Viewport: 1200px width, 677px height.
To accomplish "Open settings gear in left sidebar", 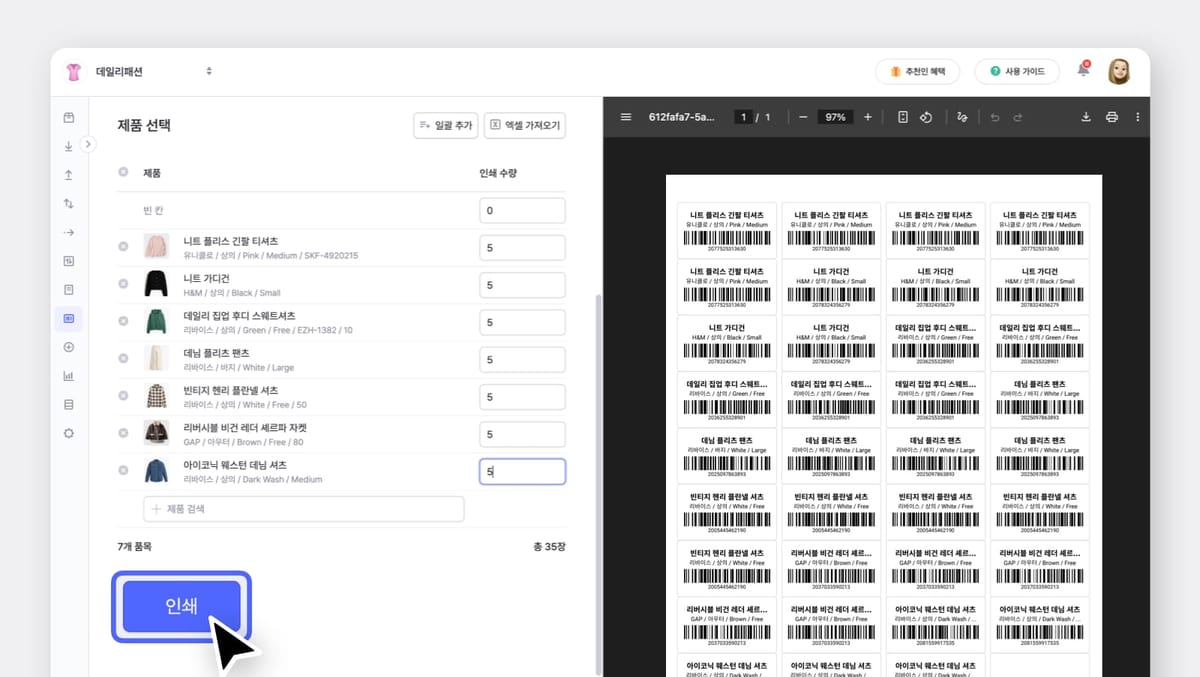I will point(69,433).
